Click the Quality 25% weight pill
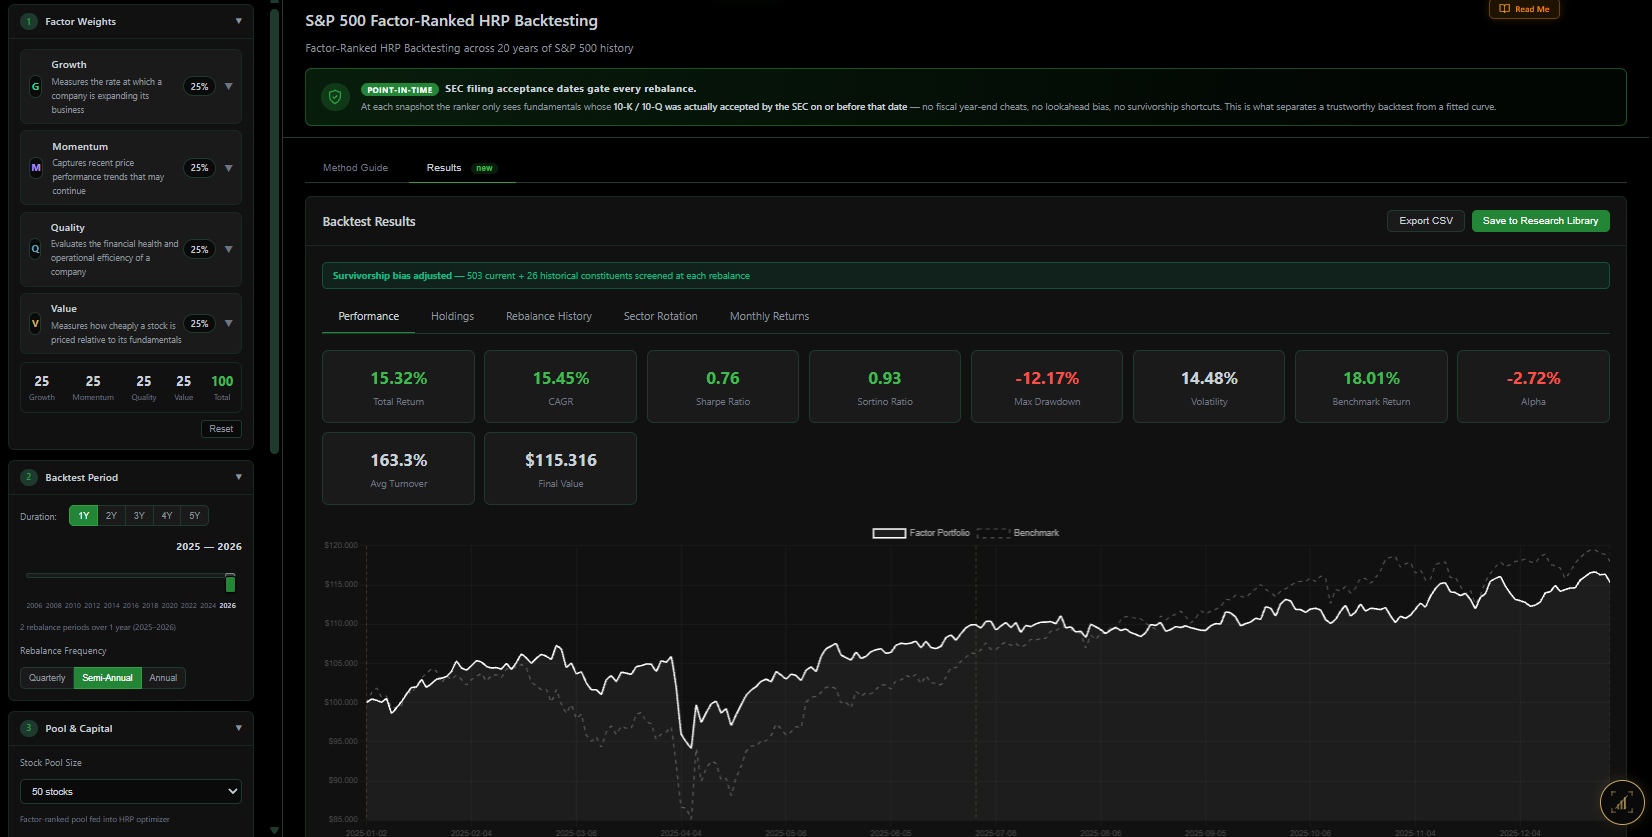This screenshot has width=1652, height=837. [200, 249]
